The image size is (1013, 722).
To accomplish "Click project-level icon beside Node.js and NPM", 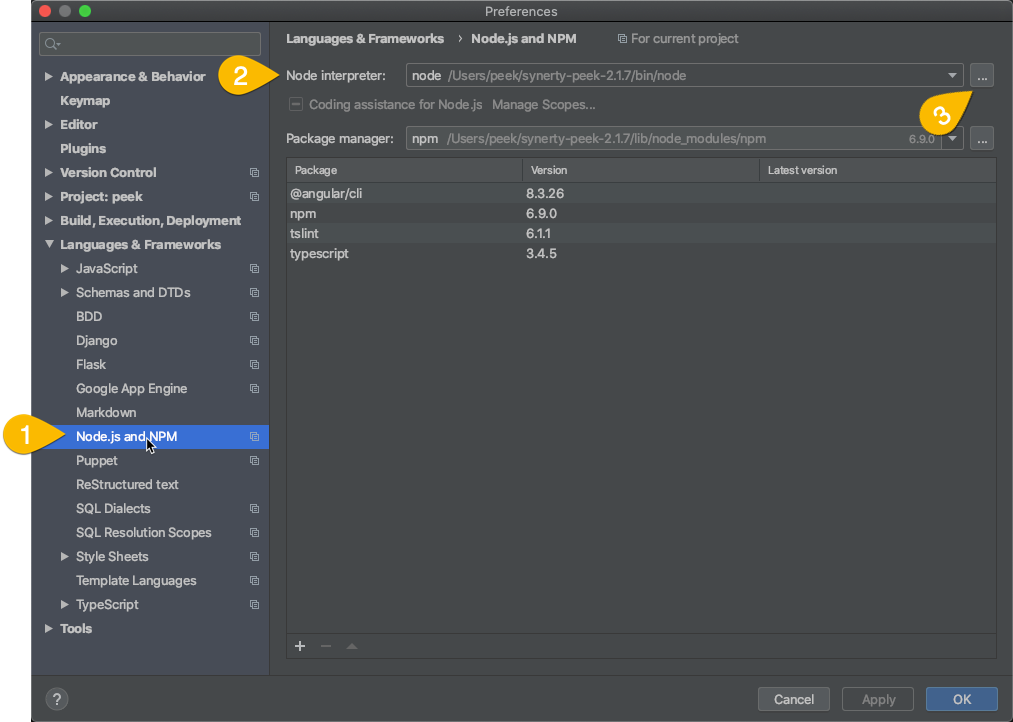I will tap(255, 437).
